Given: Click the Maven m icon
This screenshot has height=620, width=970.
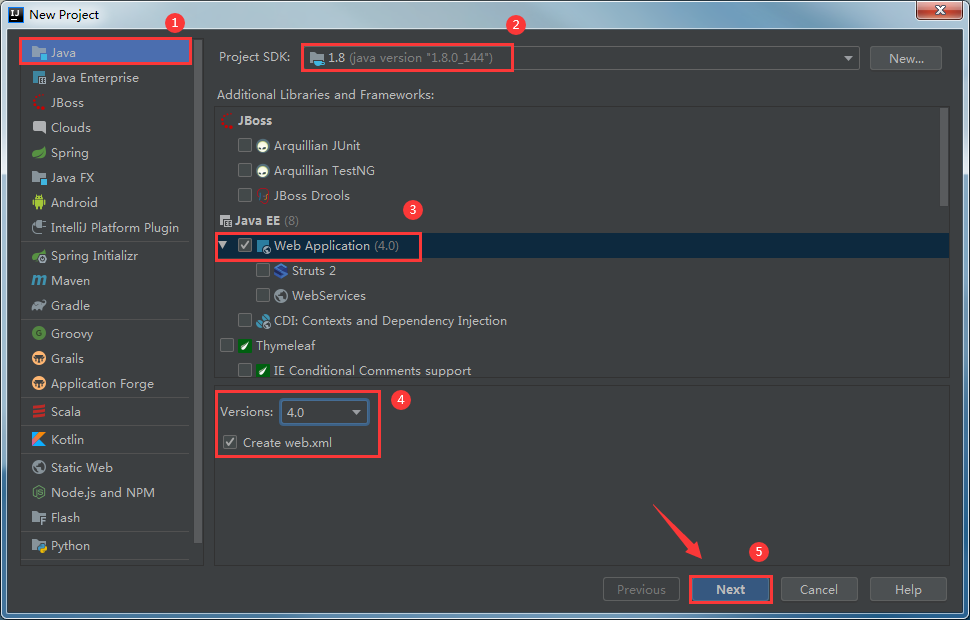Looking at the screenshot, I should 39,280.
